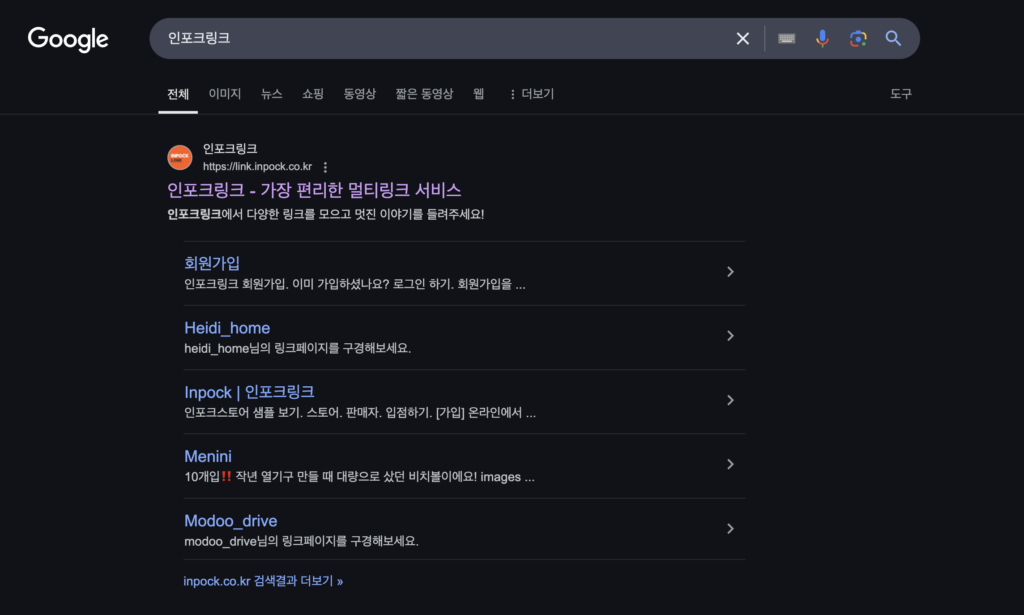Open the 도구 search tools

coord(901,94)
